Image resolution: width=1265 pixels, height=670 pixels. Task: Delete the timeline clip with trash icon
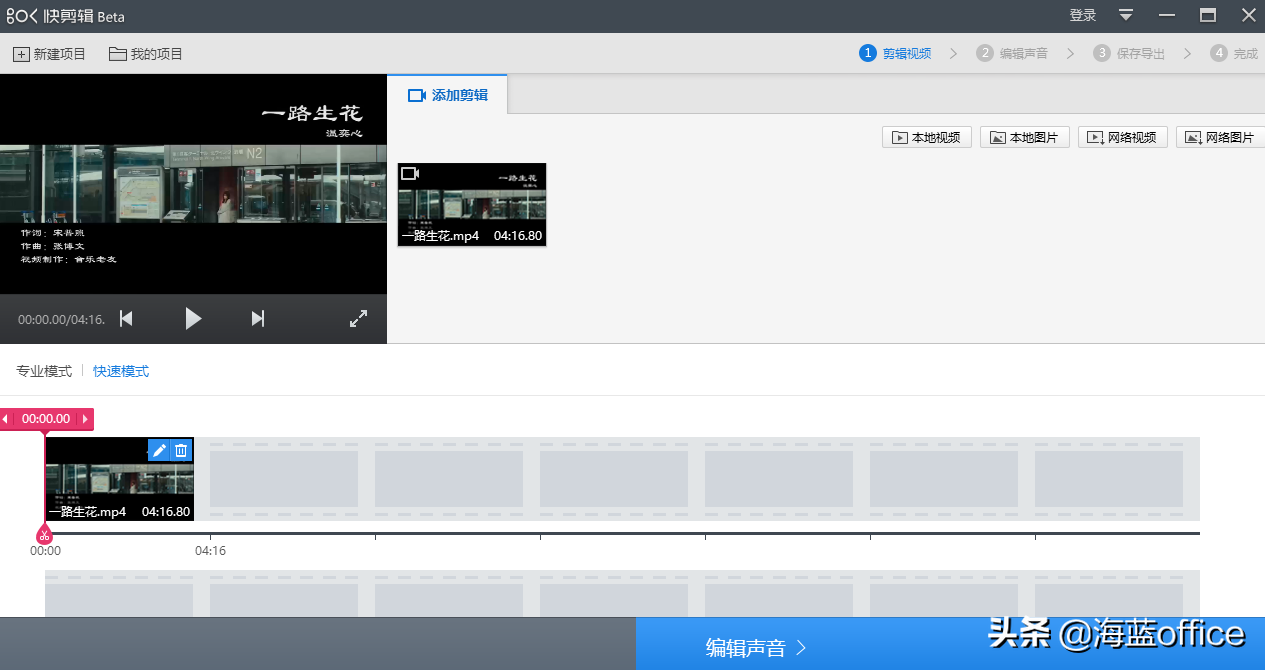click(x=181, y=451)
